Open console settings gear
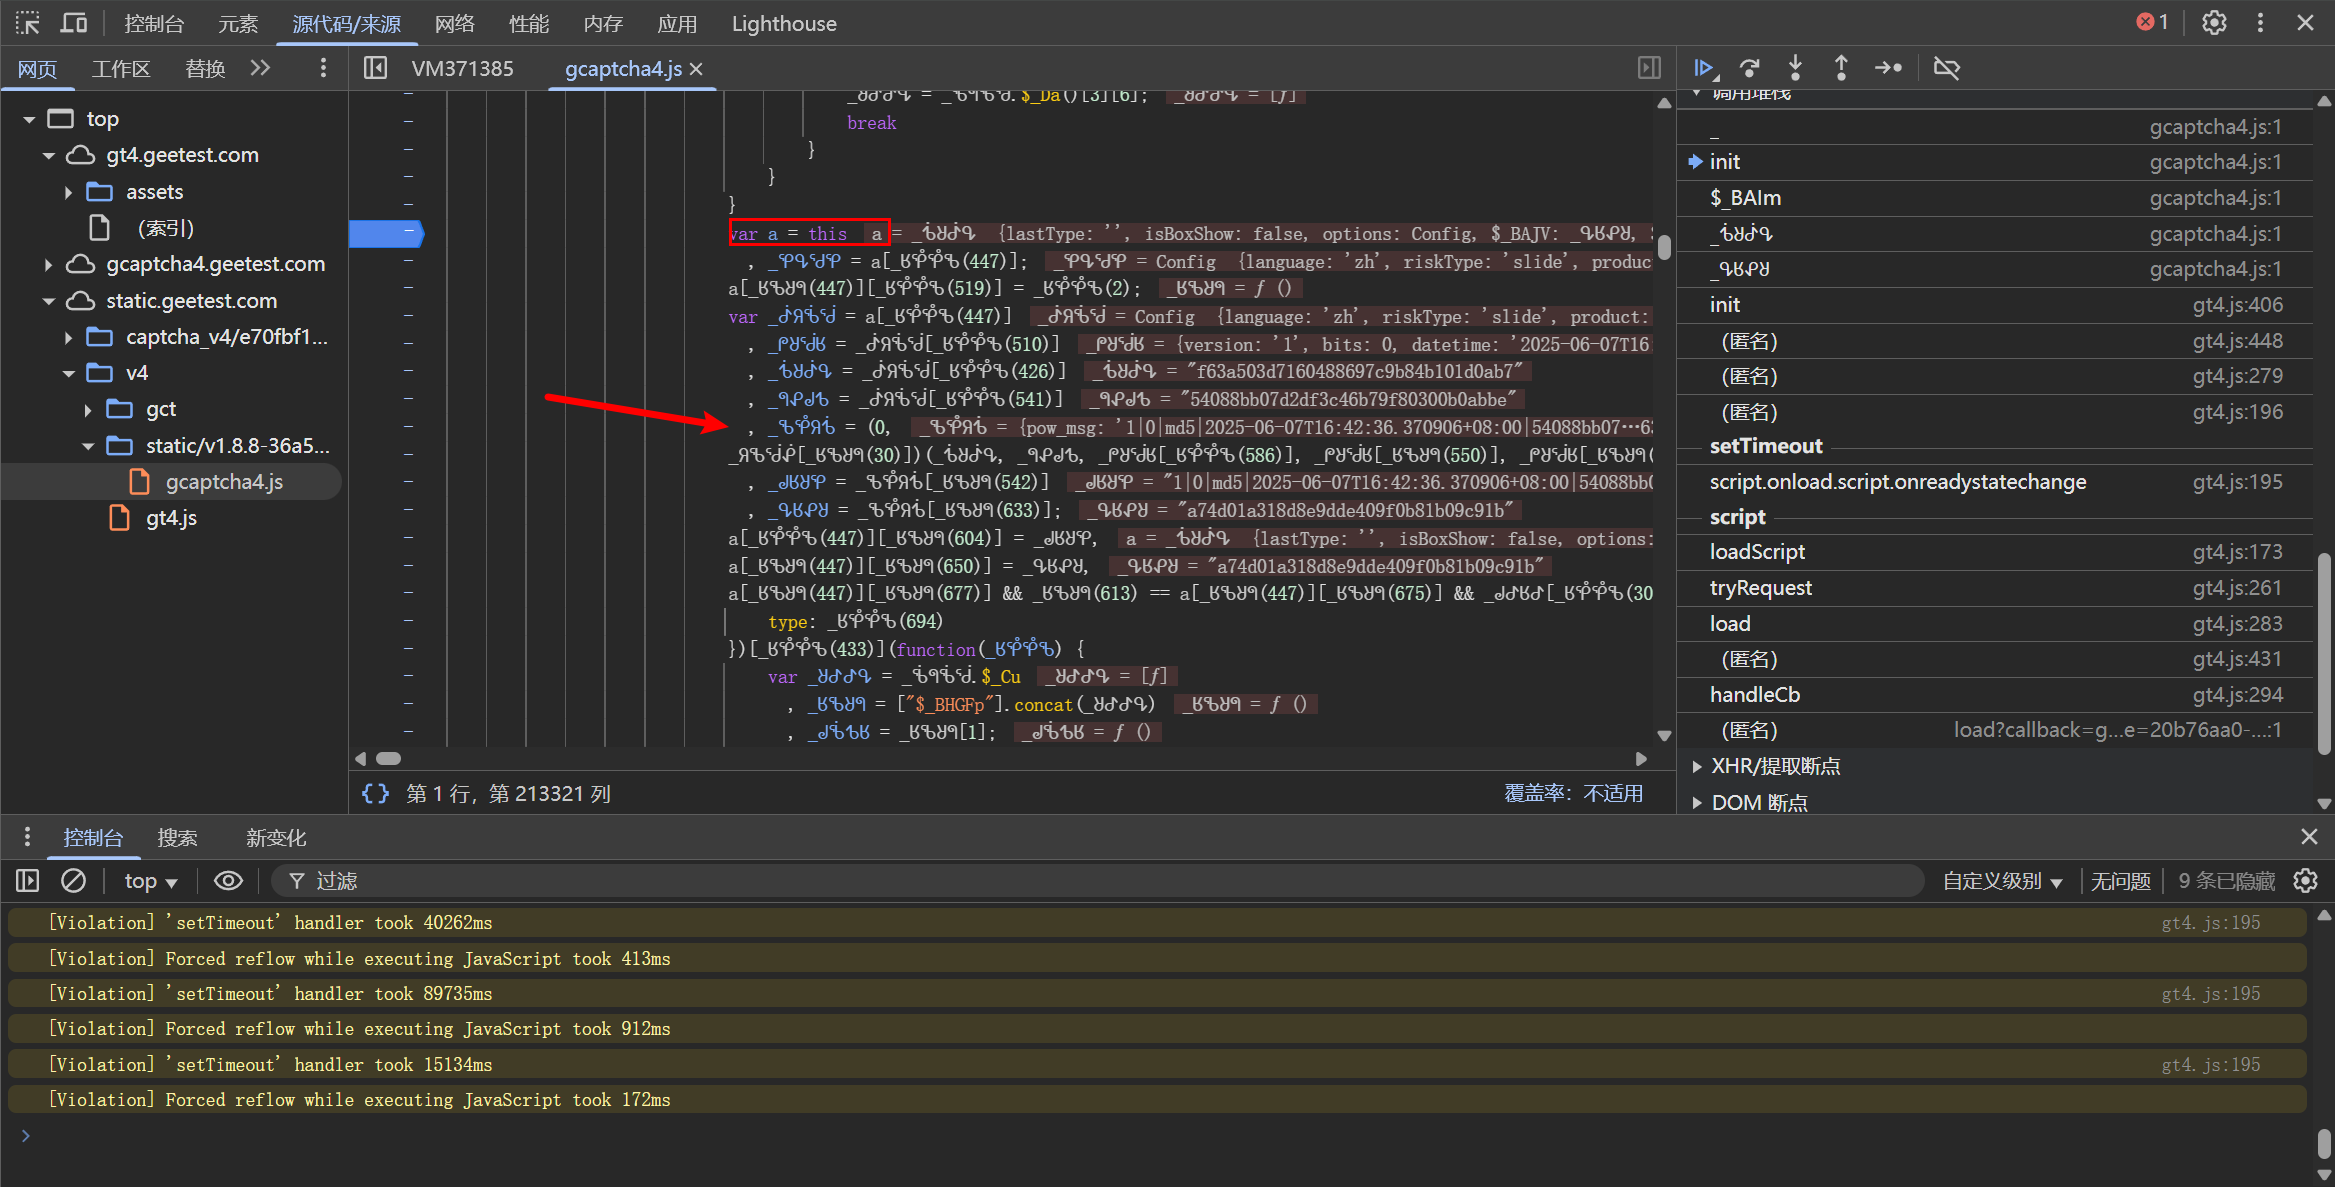This screenshot has width=2335, height=1187. 2305,881
